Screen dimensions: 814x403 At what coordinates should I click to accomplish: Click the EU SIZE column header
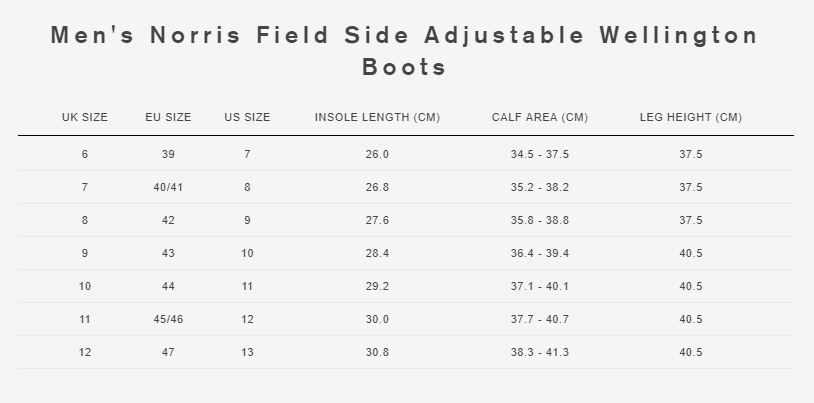[168, 117]
